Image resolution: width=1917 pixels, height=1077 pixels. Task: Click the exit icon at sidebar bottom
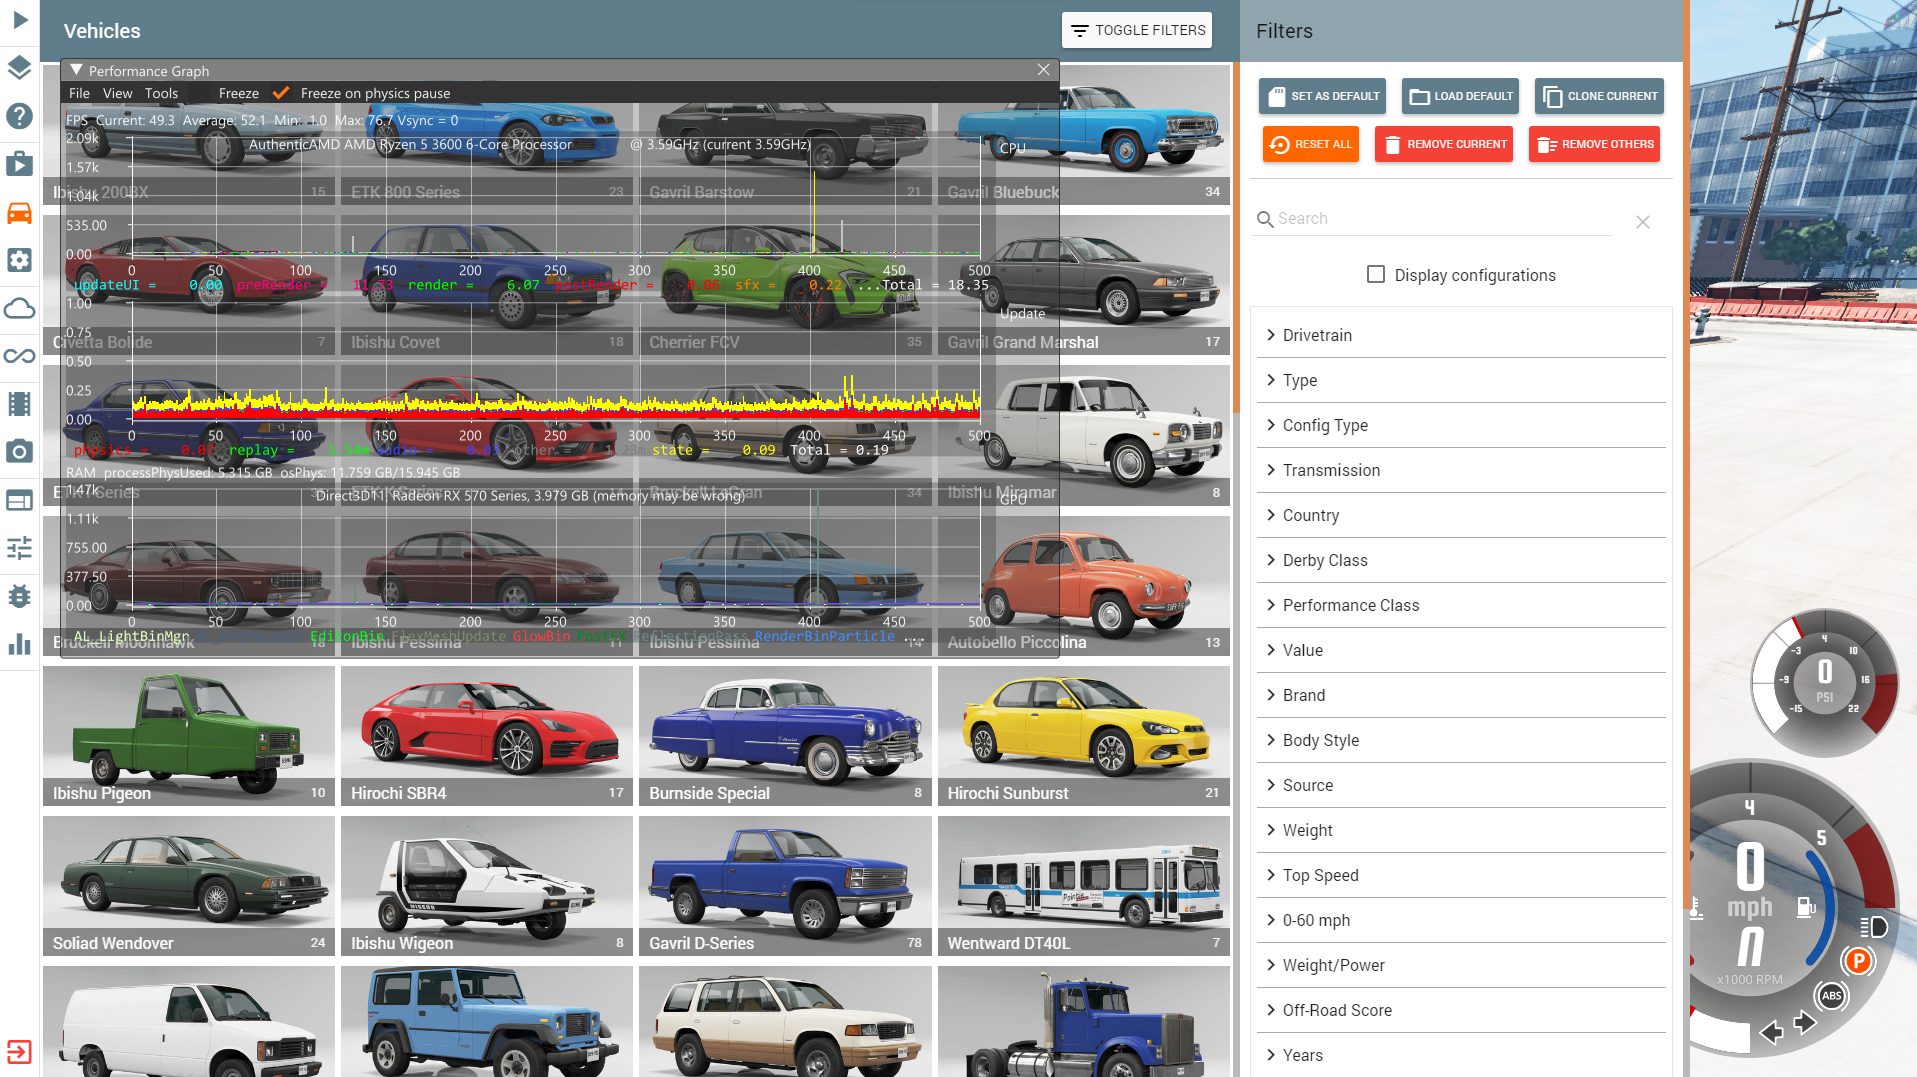(x=20, y=1052)
